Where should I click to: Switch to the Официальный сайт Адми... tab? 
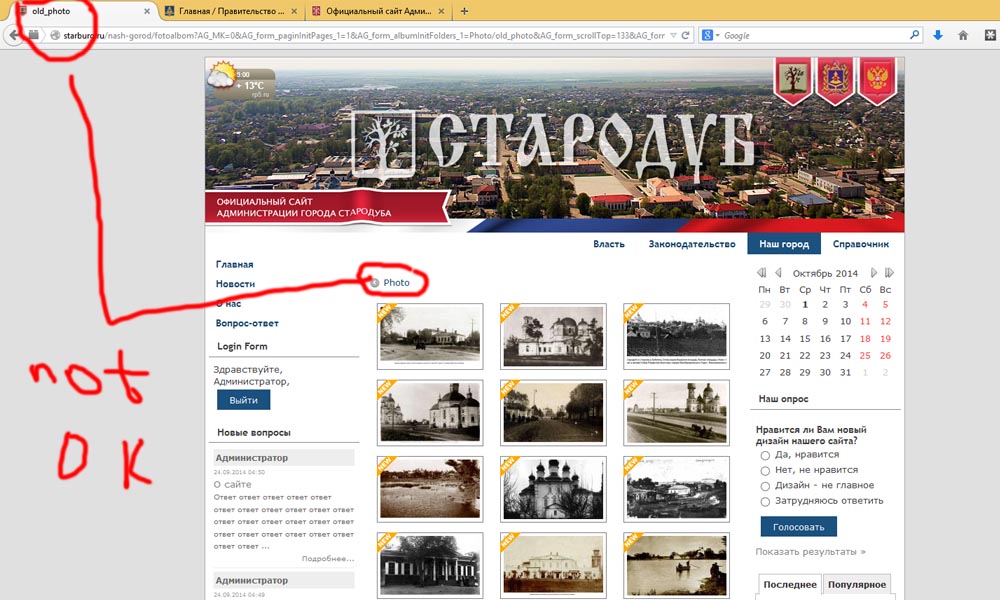point(378,11)
